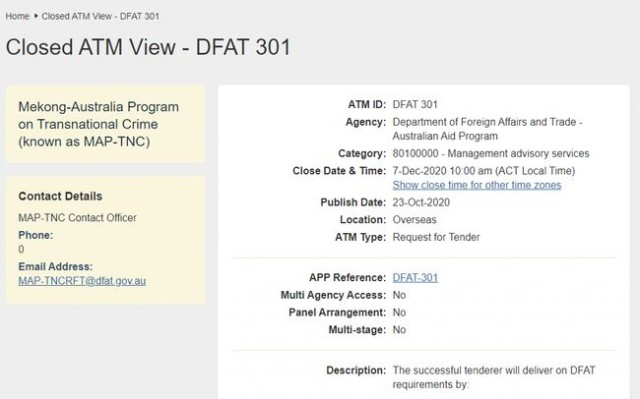Go to Home via breadcrumb link
This screenshot has width=640, height=399.
coord(17,16)
